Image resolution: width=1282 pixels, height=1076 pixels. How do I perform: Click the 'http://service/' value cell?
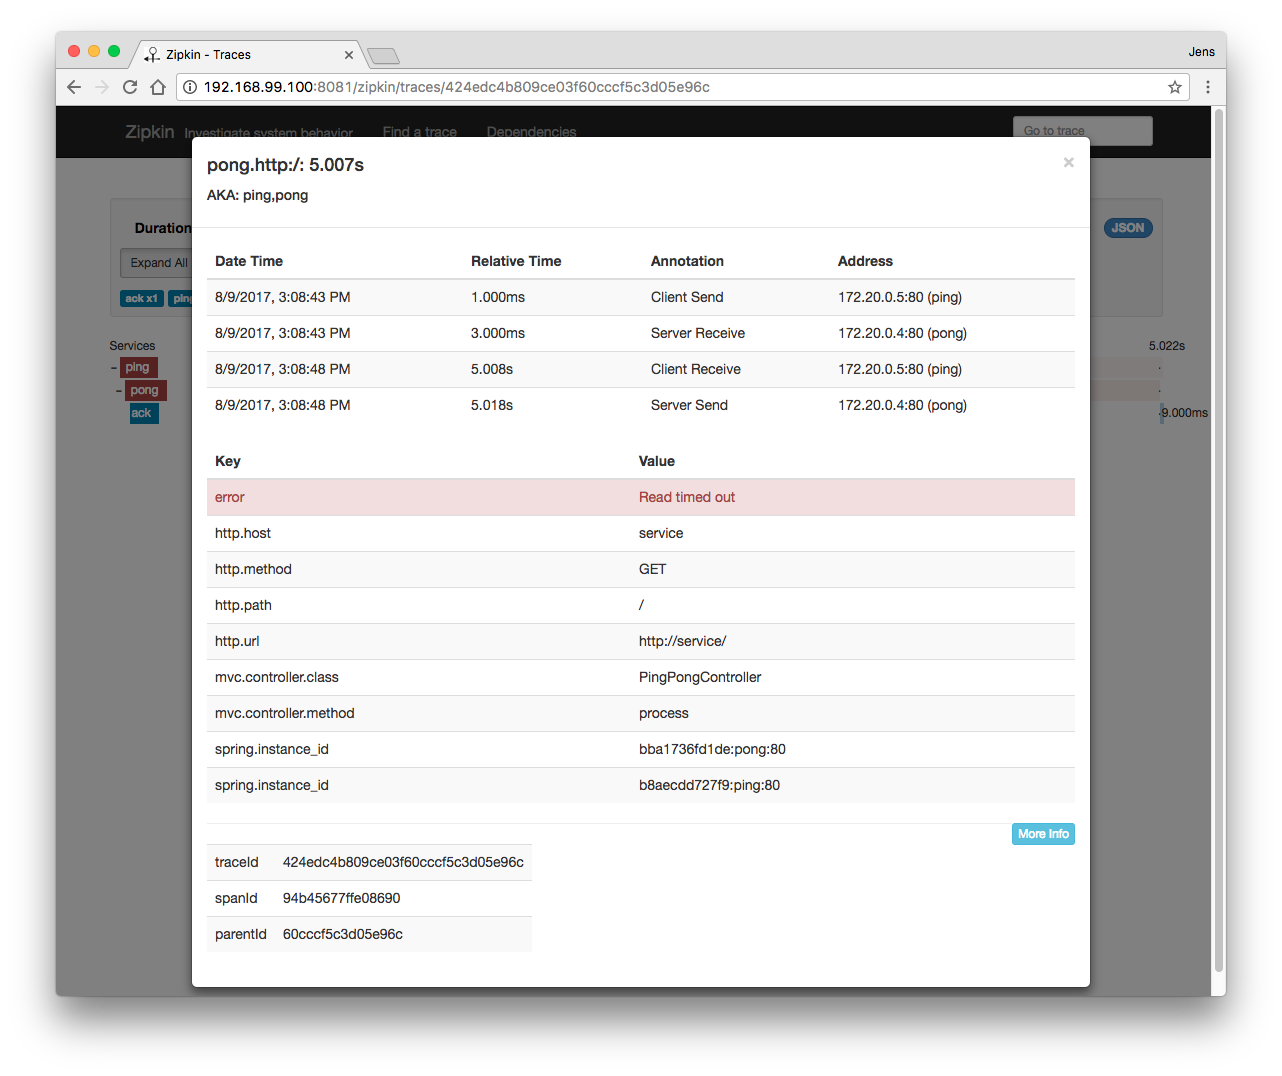(x=683, y=641)
